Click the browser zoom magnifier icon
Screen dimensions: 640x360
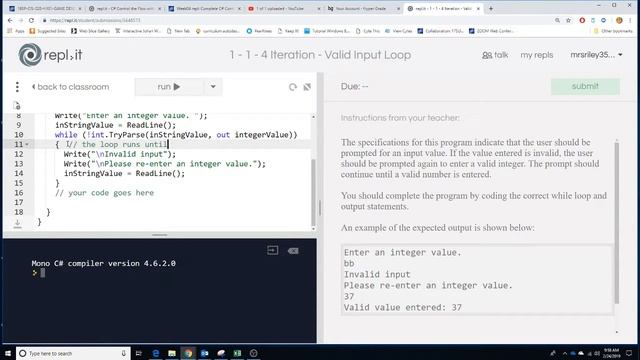click(557, 20)
